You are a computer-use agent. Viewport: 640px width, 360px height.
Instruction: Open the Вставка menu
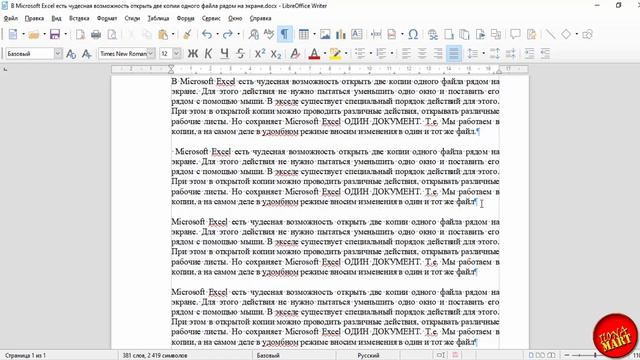79,18
